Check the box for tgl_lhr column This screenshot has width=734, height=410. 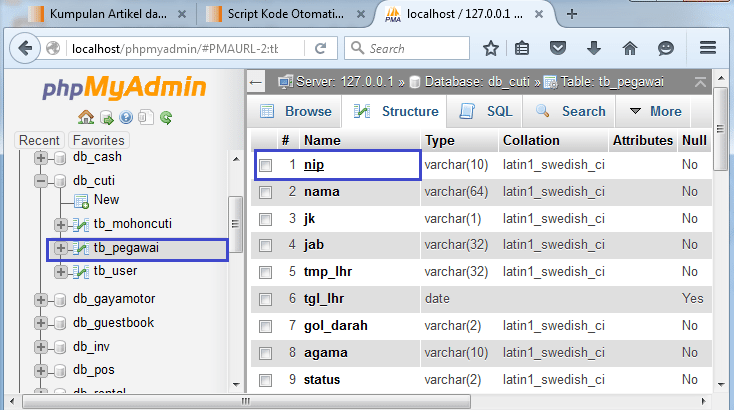point(265,300)
